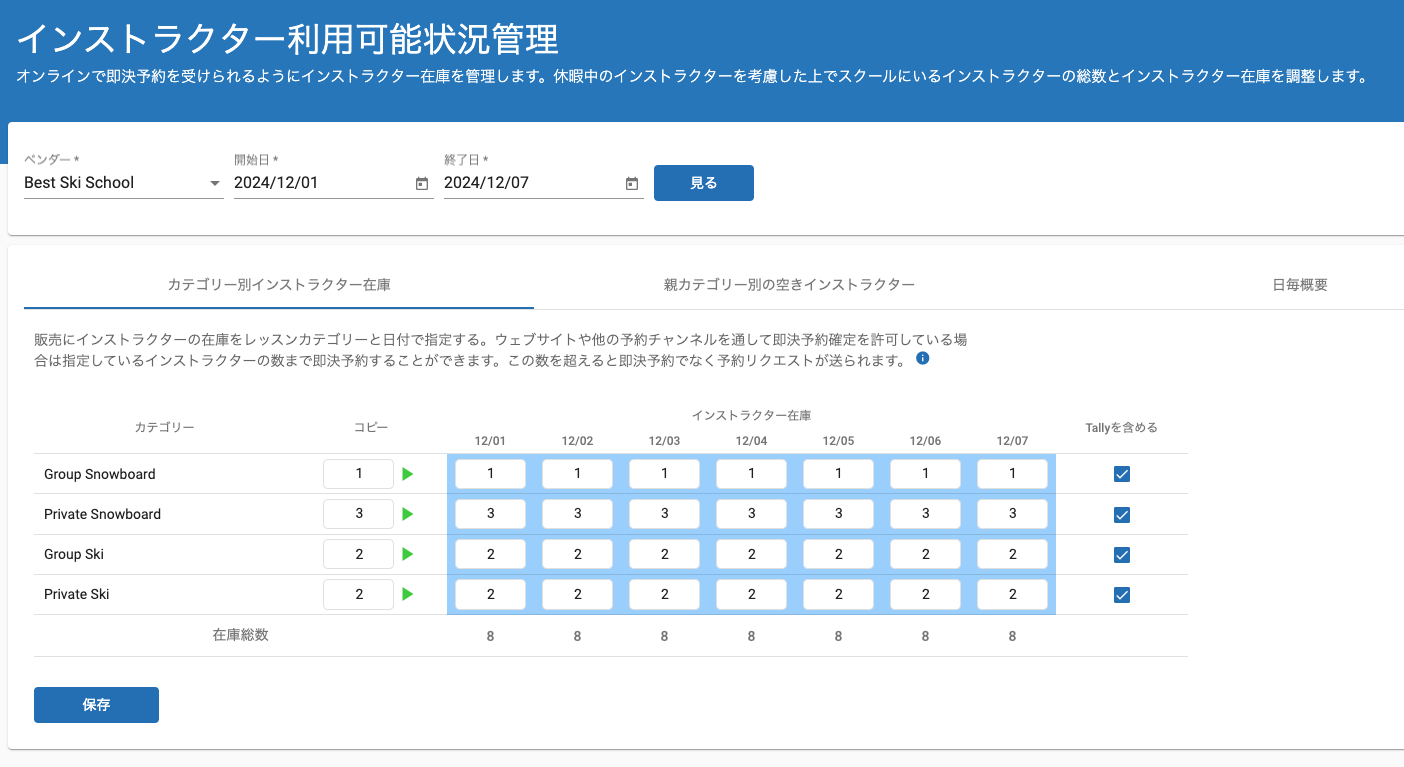Click the 見る button
The width and height of the screenshot is (1404, 767).
[703, 183]
